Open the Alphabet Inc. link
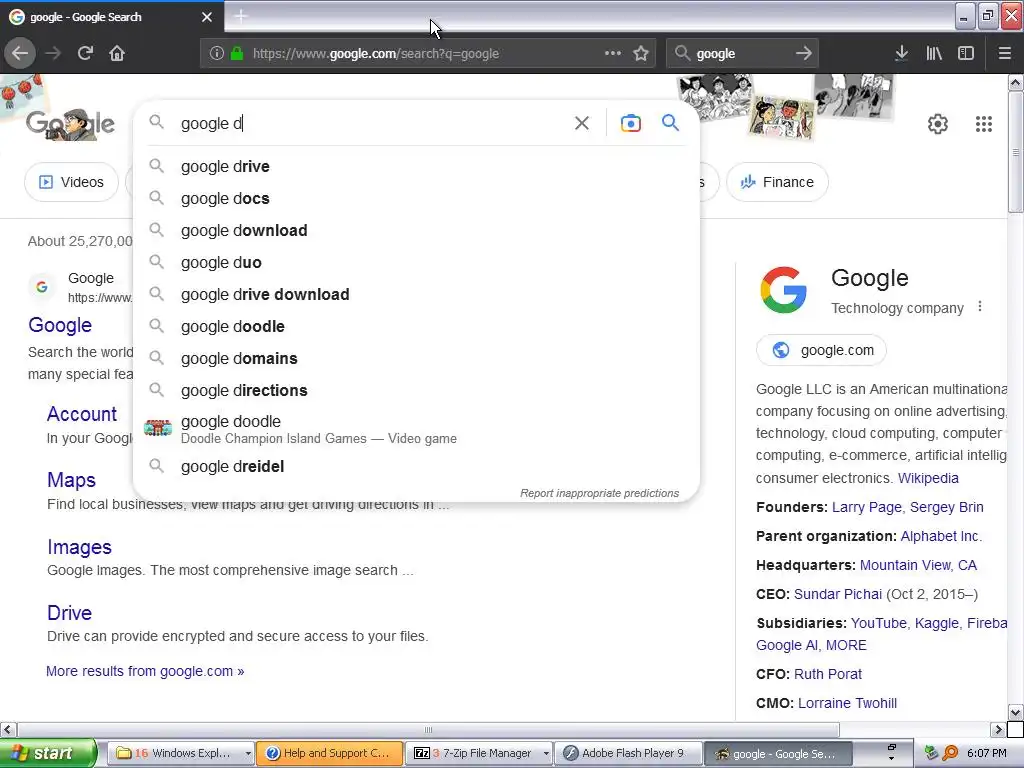The height and width of the screenshot is (768, 1024). click(x=940, y=536)
